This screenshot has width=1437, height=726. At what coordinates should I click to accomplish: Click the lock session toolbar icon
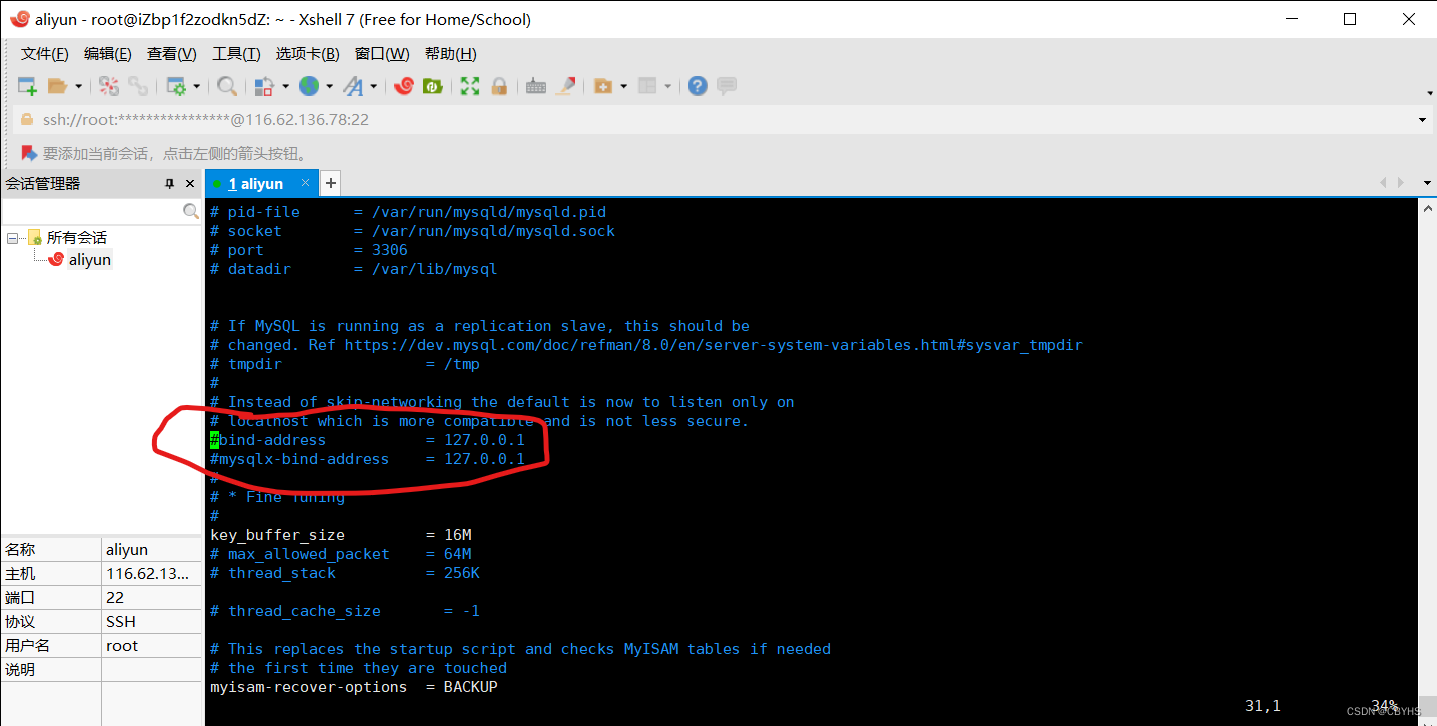[x=498, y=86]
